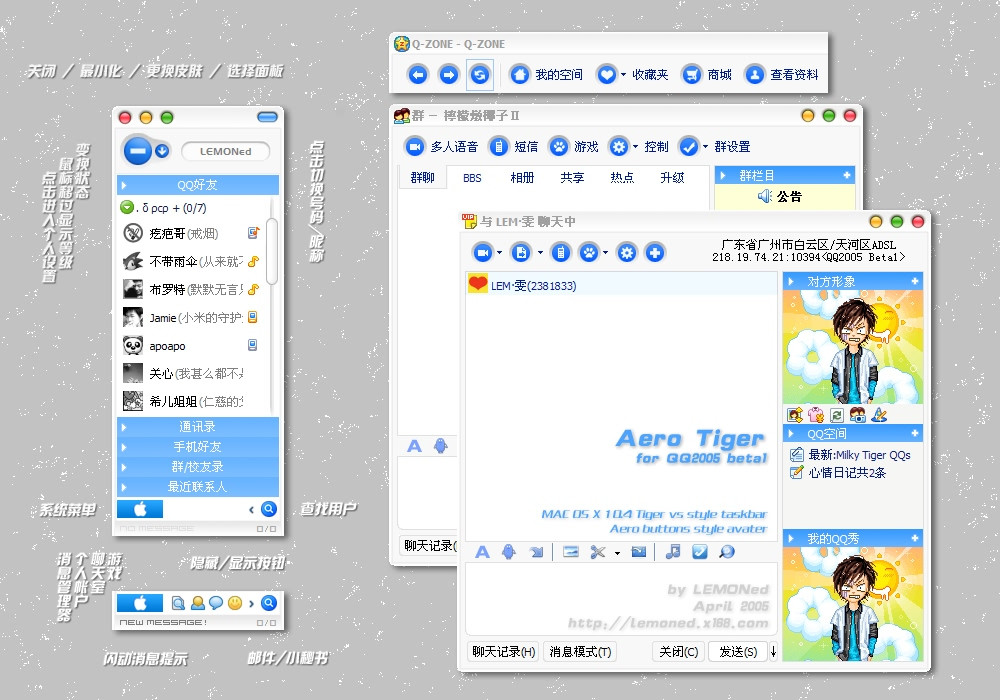Viewport: 1000px width, 700px height.
Task: Toggle buttons with right chevron in message strip
Action: tap(251, 602)
